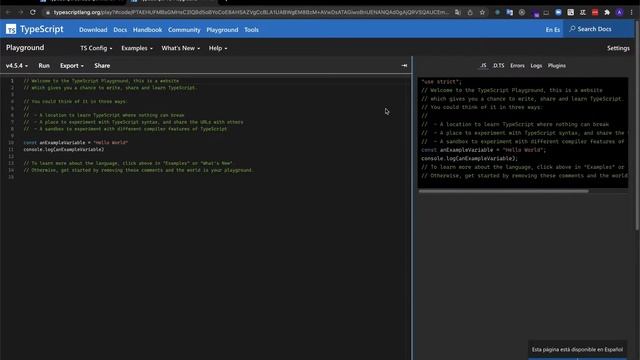Expand the Export dropdown

(x=71, y=66)
